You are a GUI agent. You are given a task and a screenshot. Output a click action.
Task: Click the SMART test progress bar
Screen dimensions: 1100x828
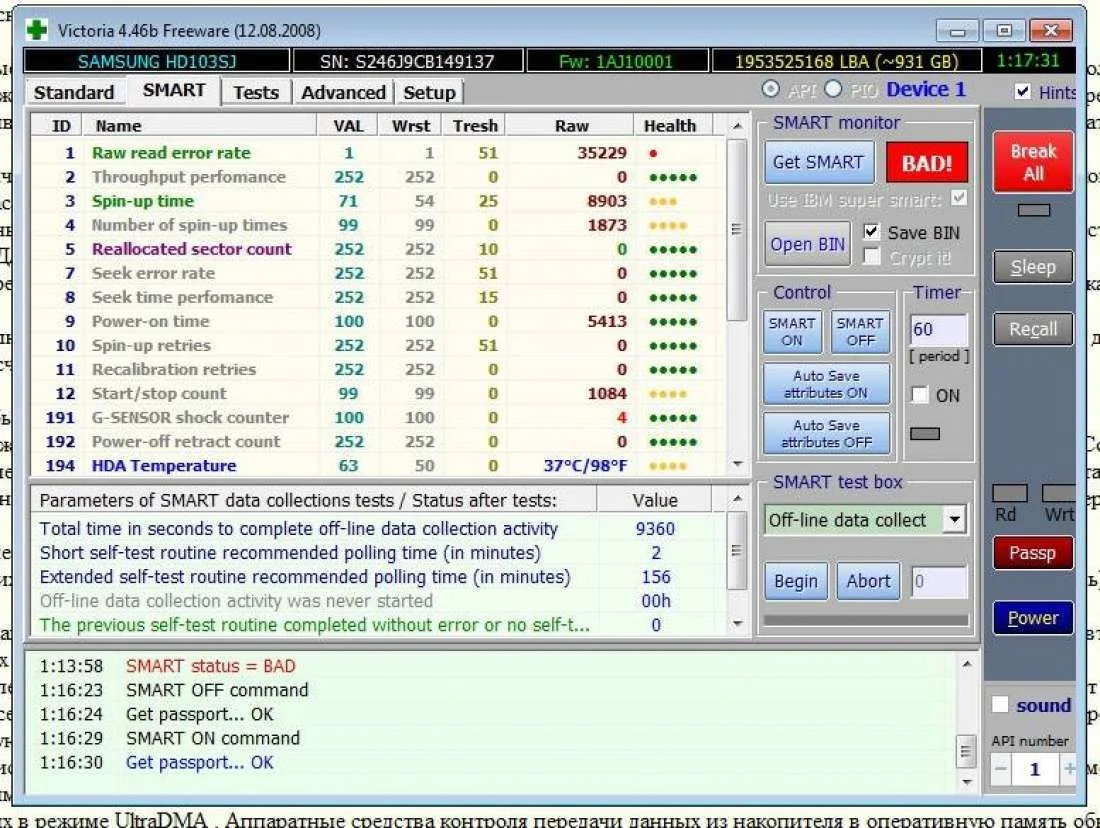click(866, 620)
